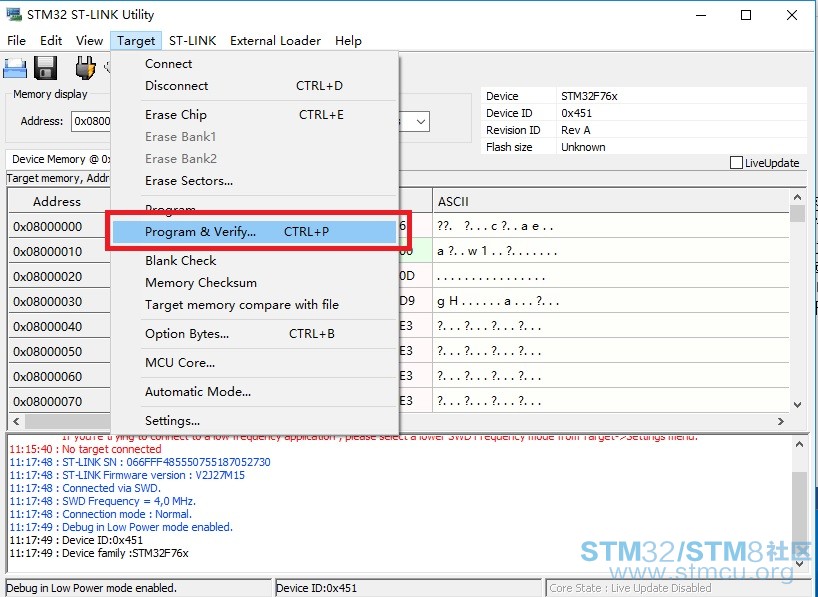Click the memory table scroll up arrow
The height and width of the screenshot is (597, 818).
(x=797, y=197)
